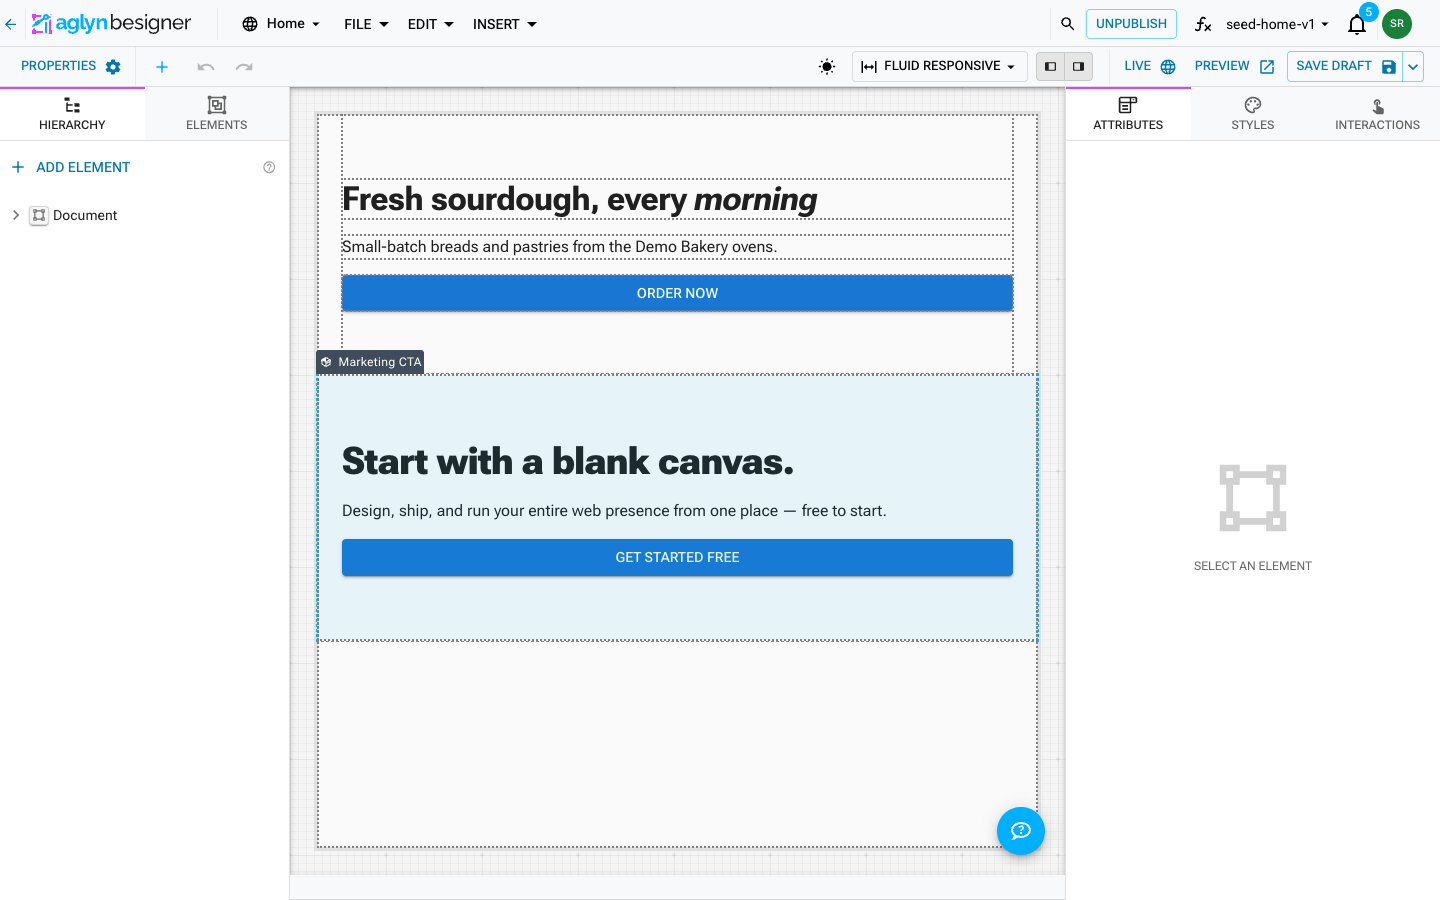Viewport: 1440px width, 900px height.
Task: Switch to the Styles tab
Action: [1253, 114]
